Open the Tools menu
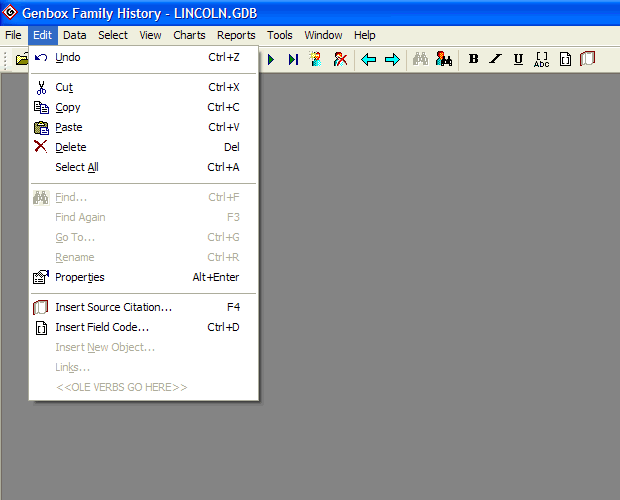The height and width of the screenshot is (500, 620). pyautogui.click(x=280, y=35)
